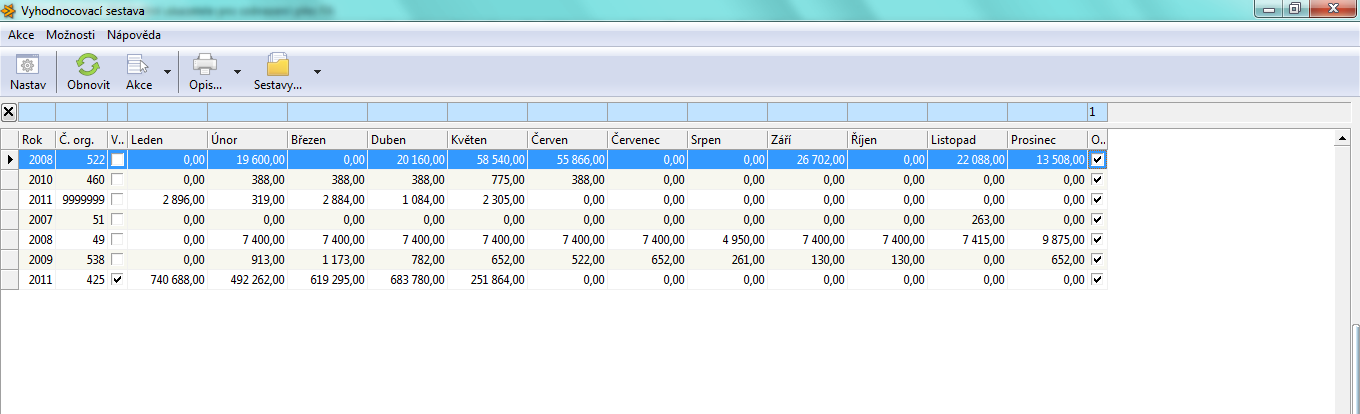1360x414 pixels.
Task: Click the filter field under Rok column
Action: coord(37,112)
